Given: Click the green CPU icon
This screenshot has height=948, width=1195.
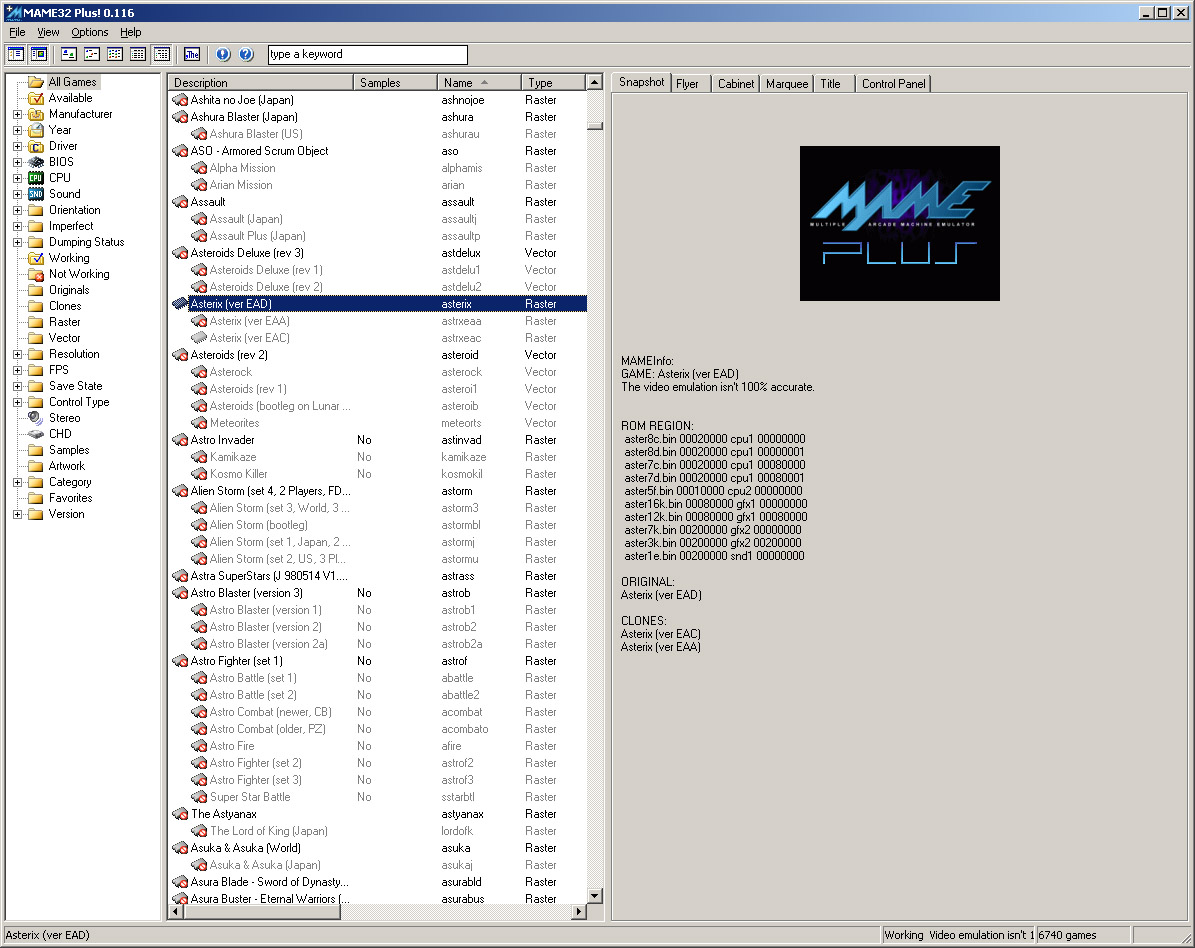Looking at the screenshot, I should tap(36, 178).
